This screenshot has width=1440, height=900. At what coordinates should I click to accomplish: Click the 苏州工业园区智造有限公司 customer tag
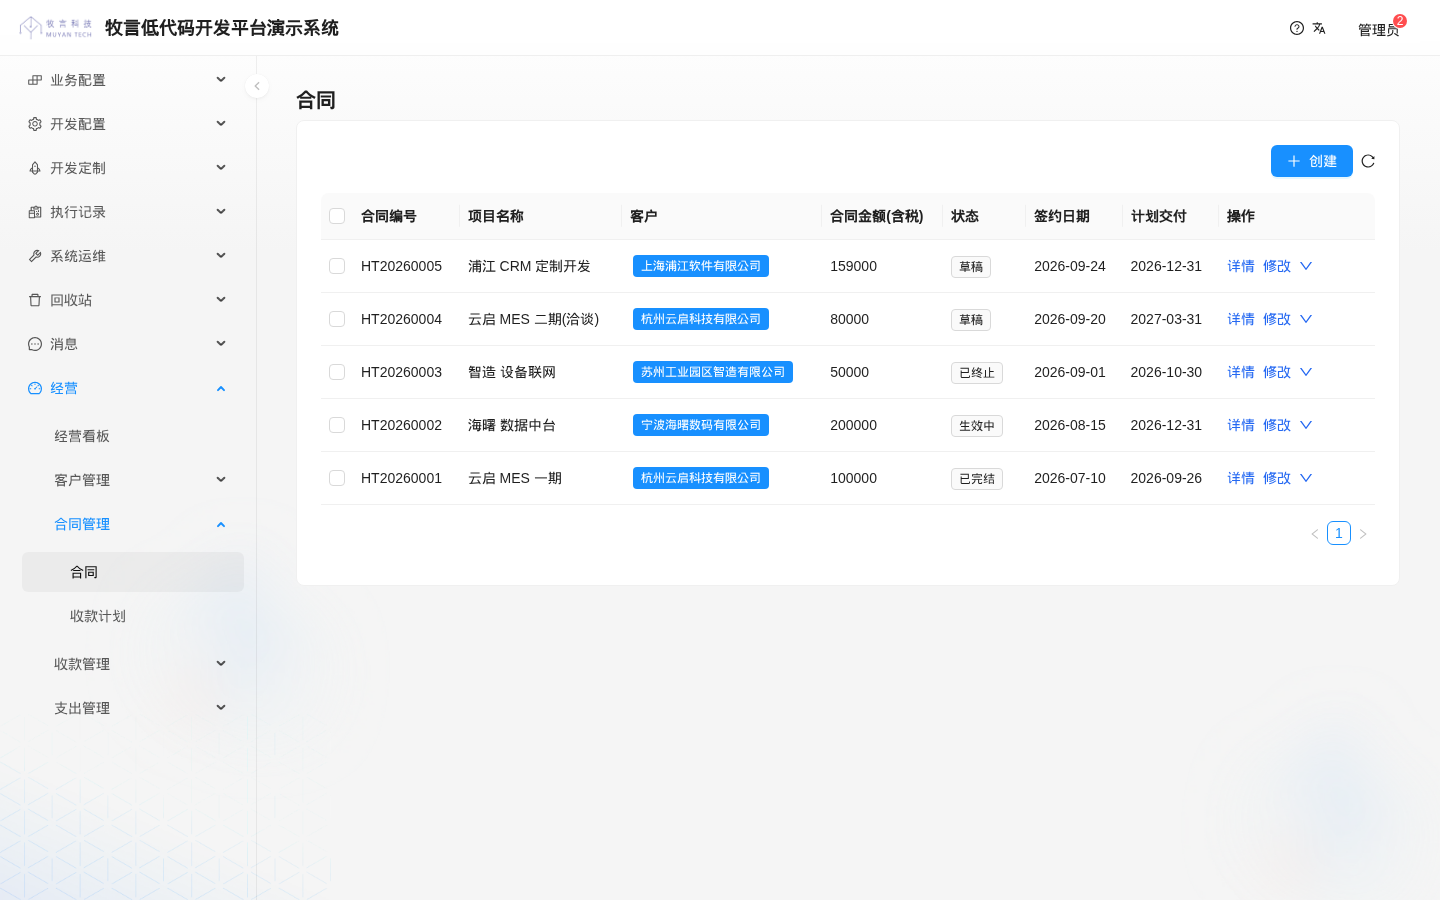point(713,372)
